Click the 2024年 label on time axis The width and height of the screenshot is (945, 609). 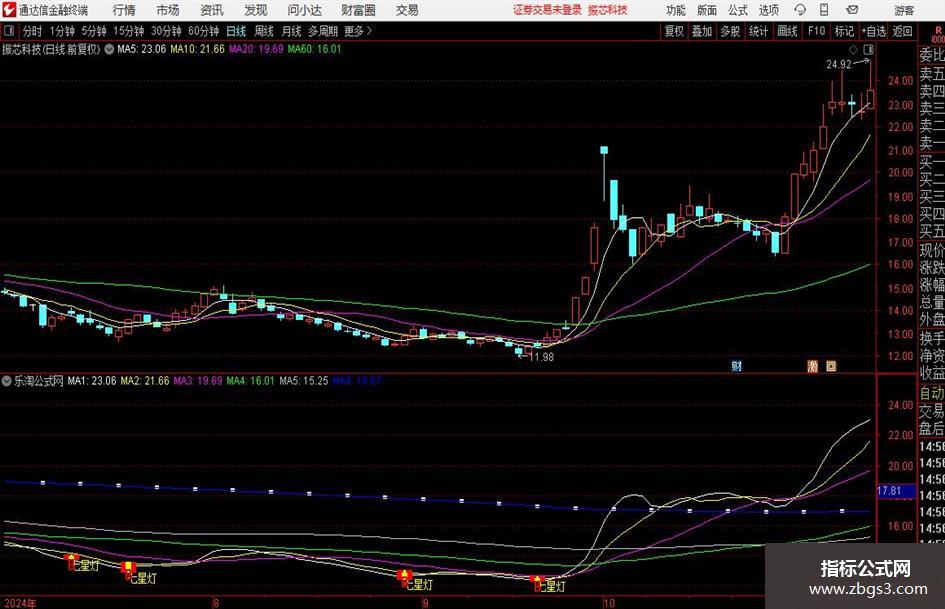coord(19,603)
